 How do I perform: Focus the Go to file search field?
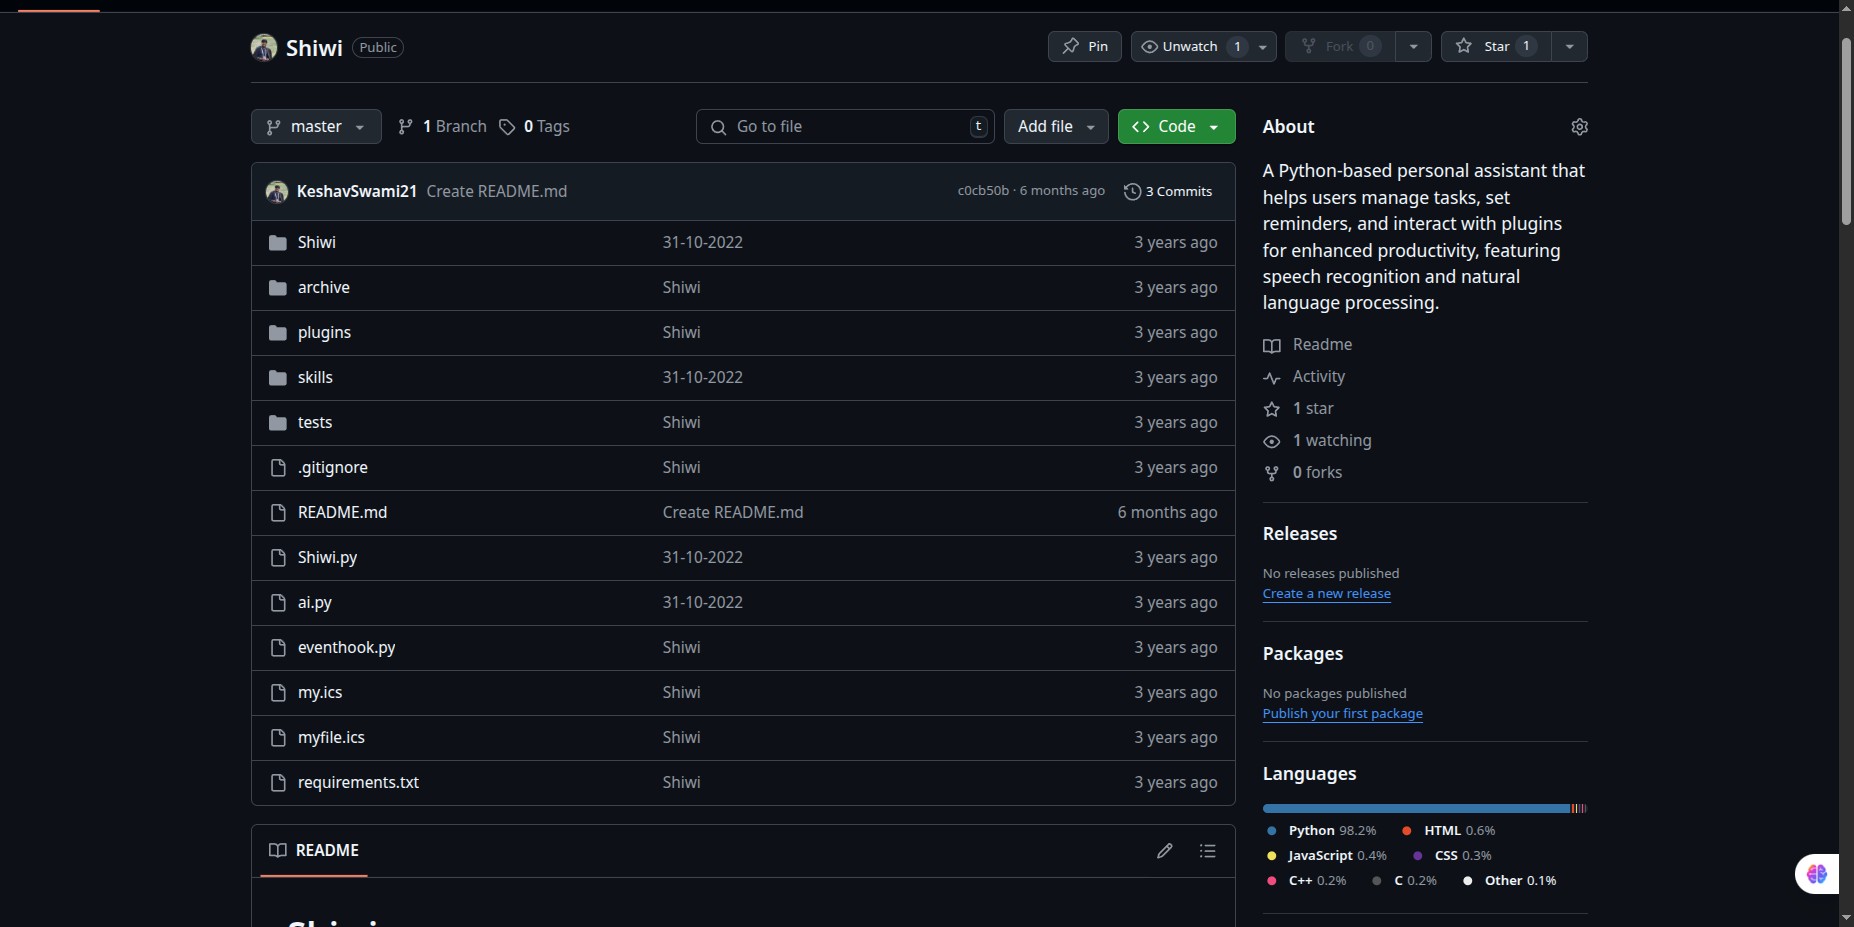coord(845,126)
